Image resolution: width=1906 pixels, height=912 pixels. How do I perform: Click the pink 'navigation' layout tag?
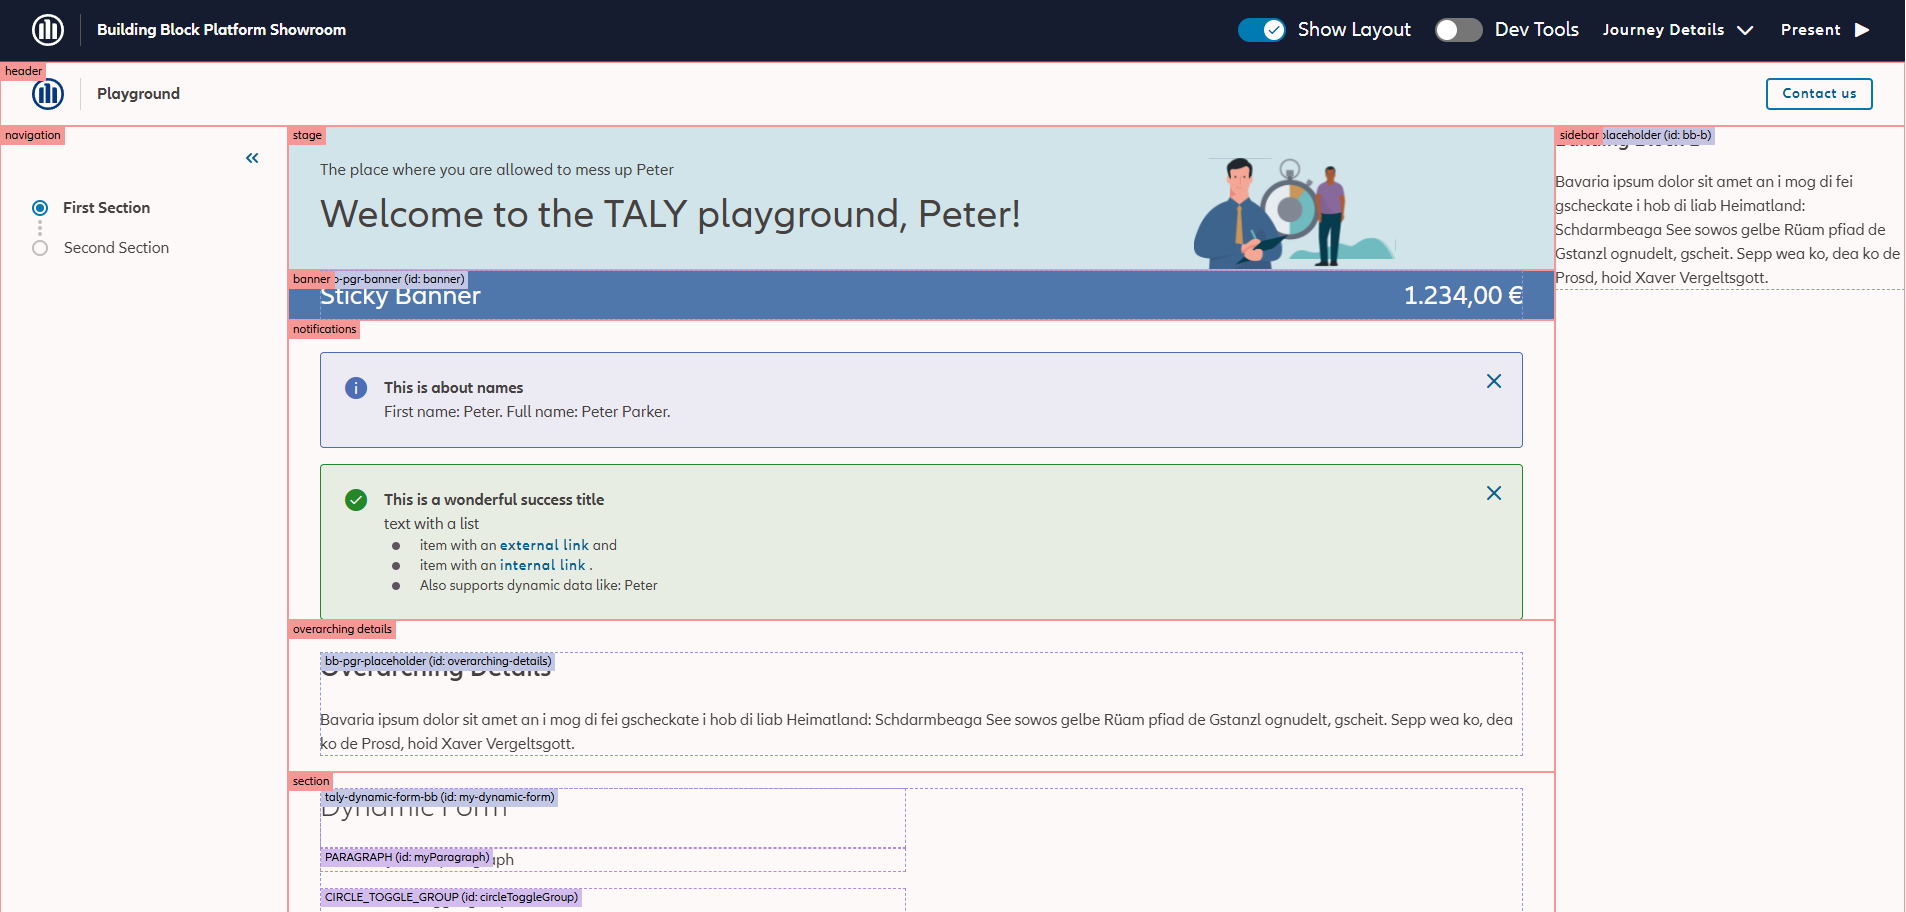(33, 135)
